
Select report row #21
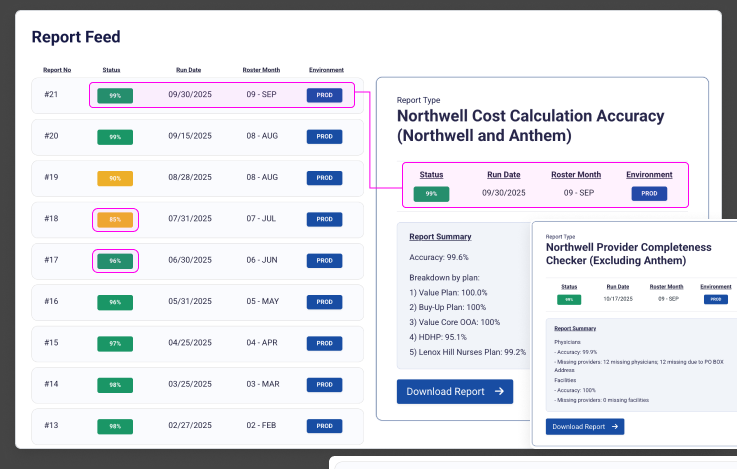point(197,95)
